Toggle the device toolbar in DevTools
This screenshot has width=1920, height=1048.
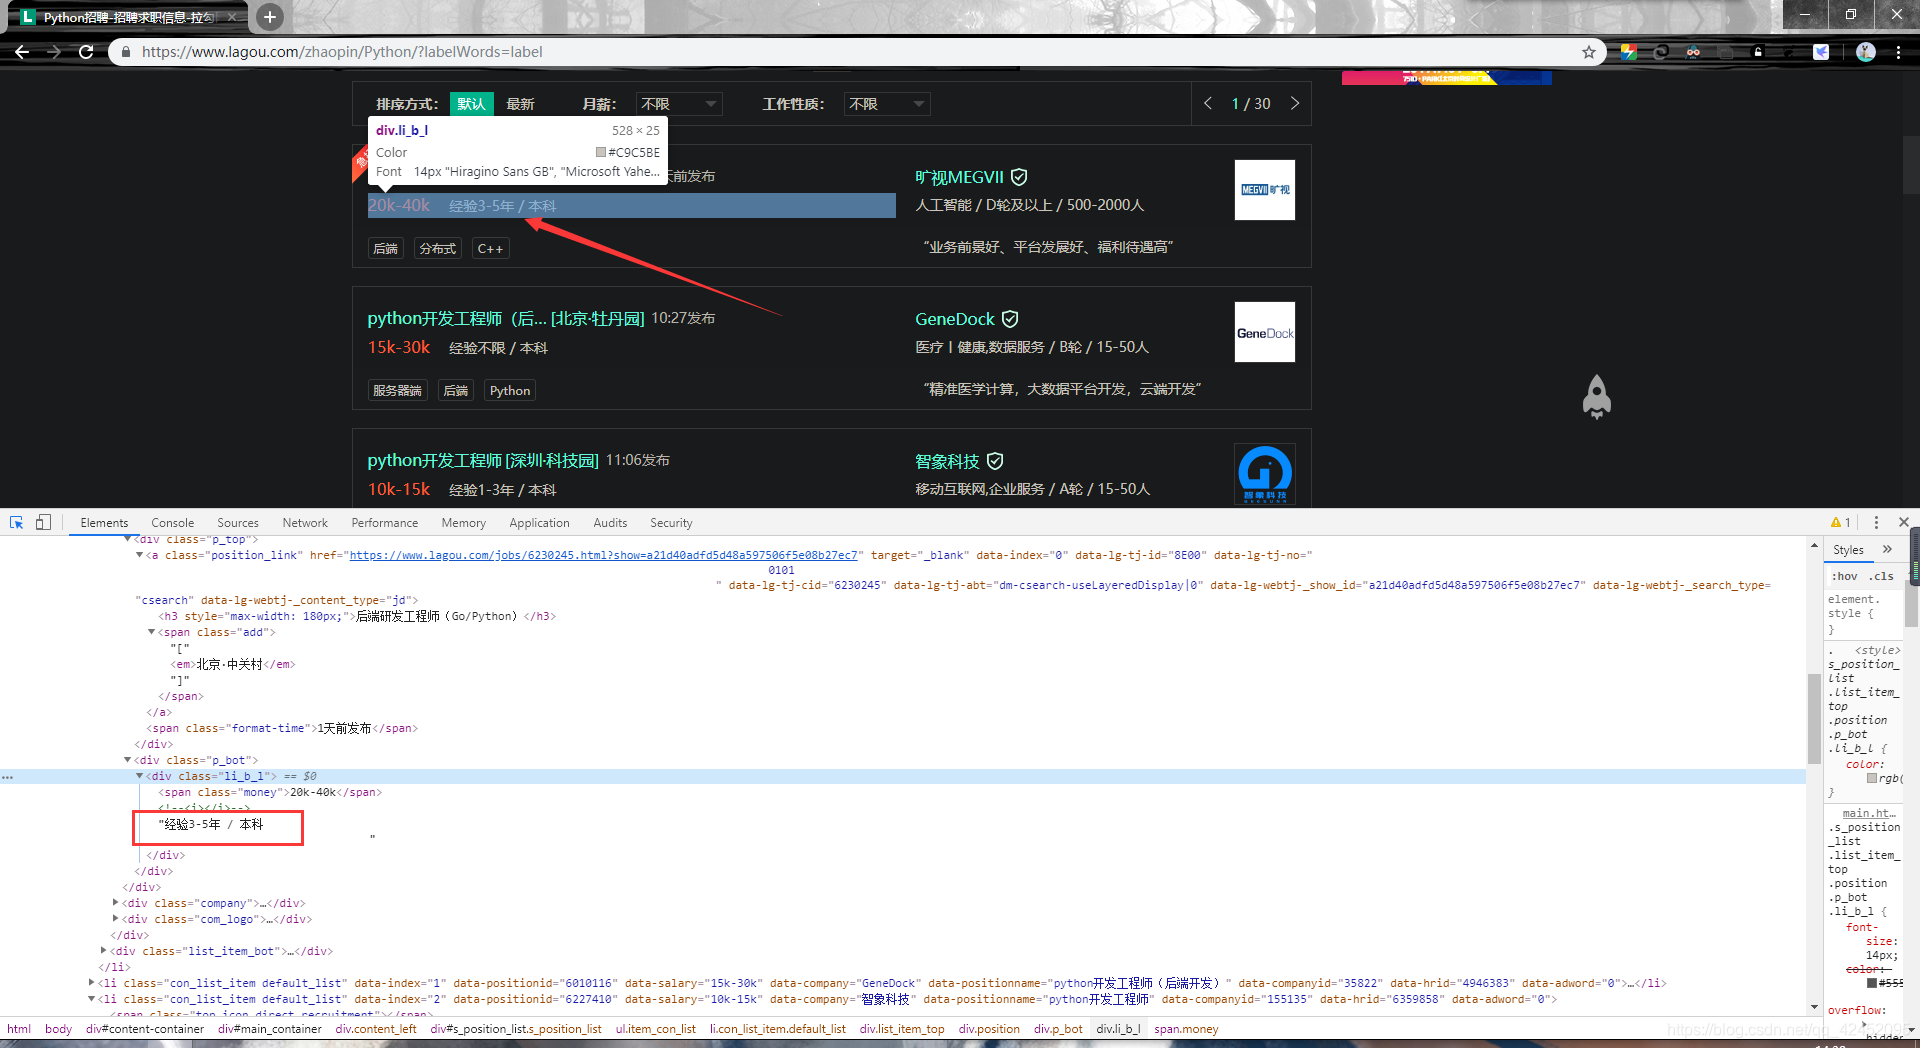[43, 522]
